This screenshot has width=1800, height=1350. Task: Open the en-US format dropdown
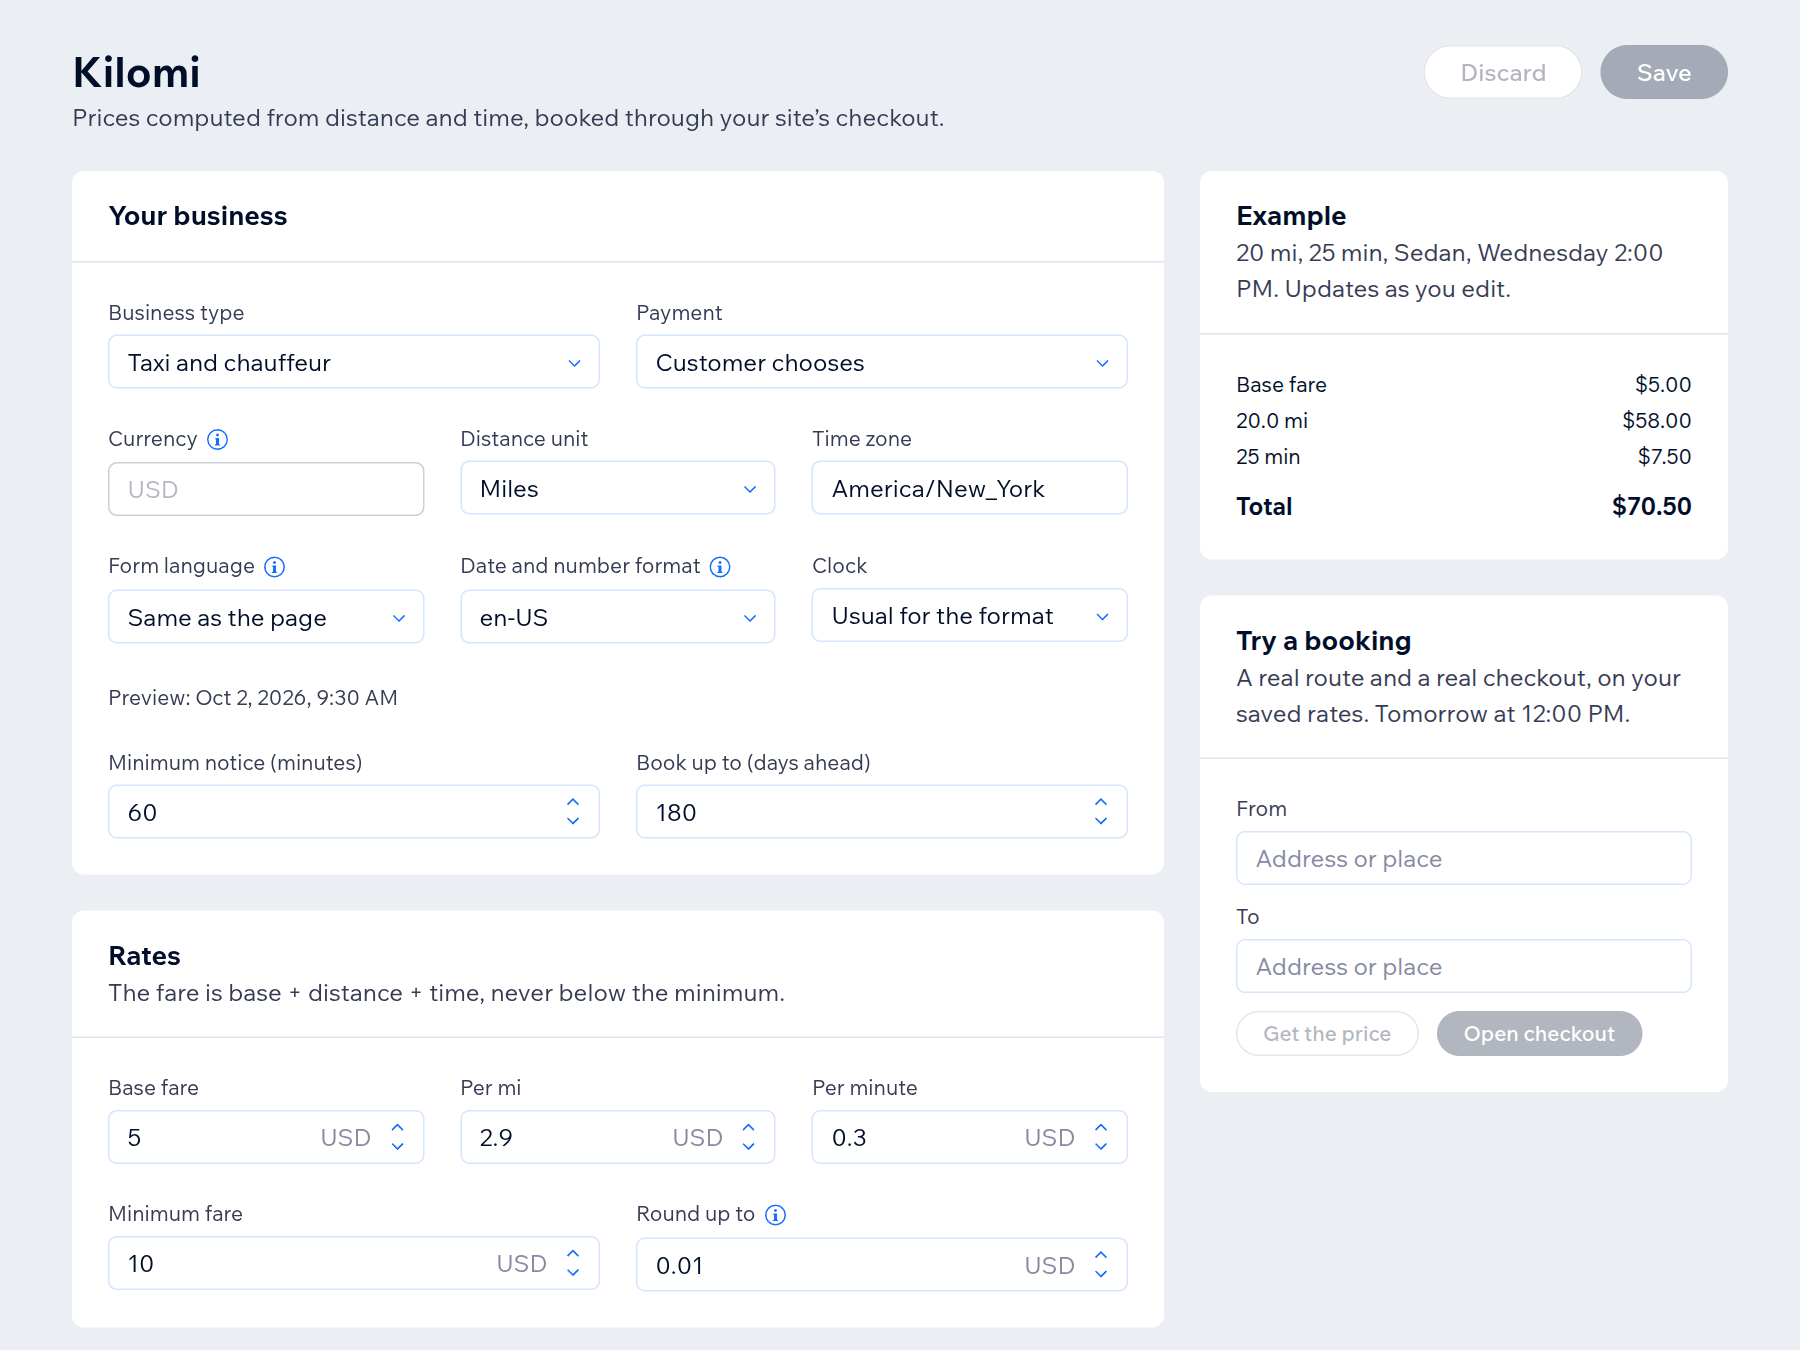618,617
